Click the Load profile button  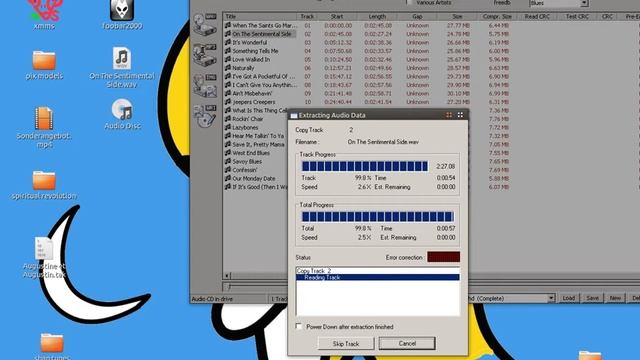(x=569, y=298)
